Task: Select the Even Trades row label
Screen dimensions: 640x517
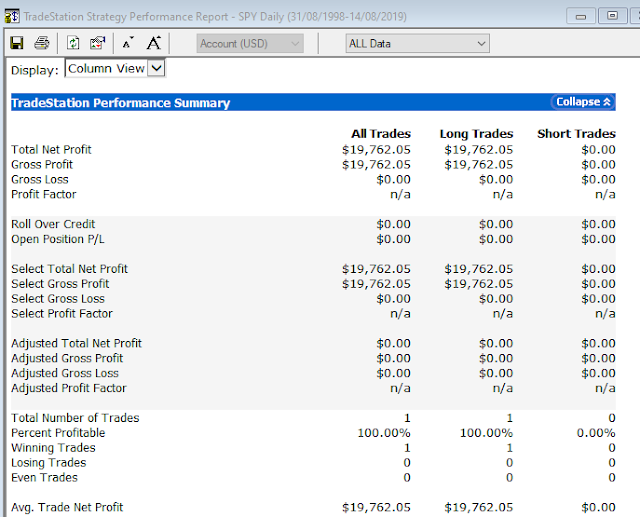Action: click(44, 477)
